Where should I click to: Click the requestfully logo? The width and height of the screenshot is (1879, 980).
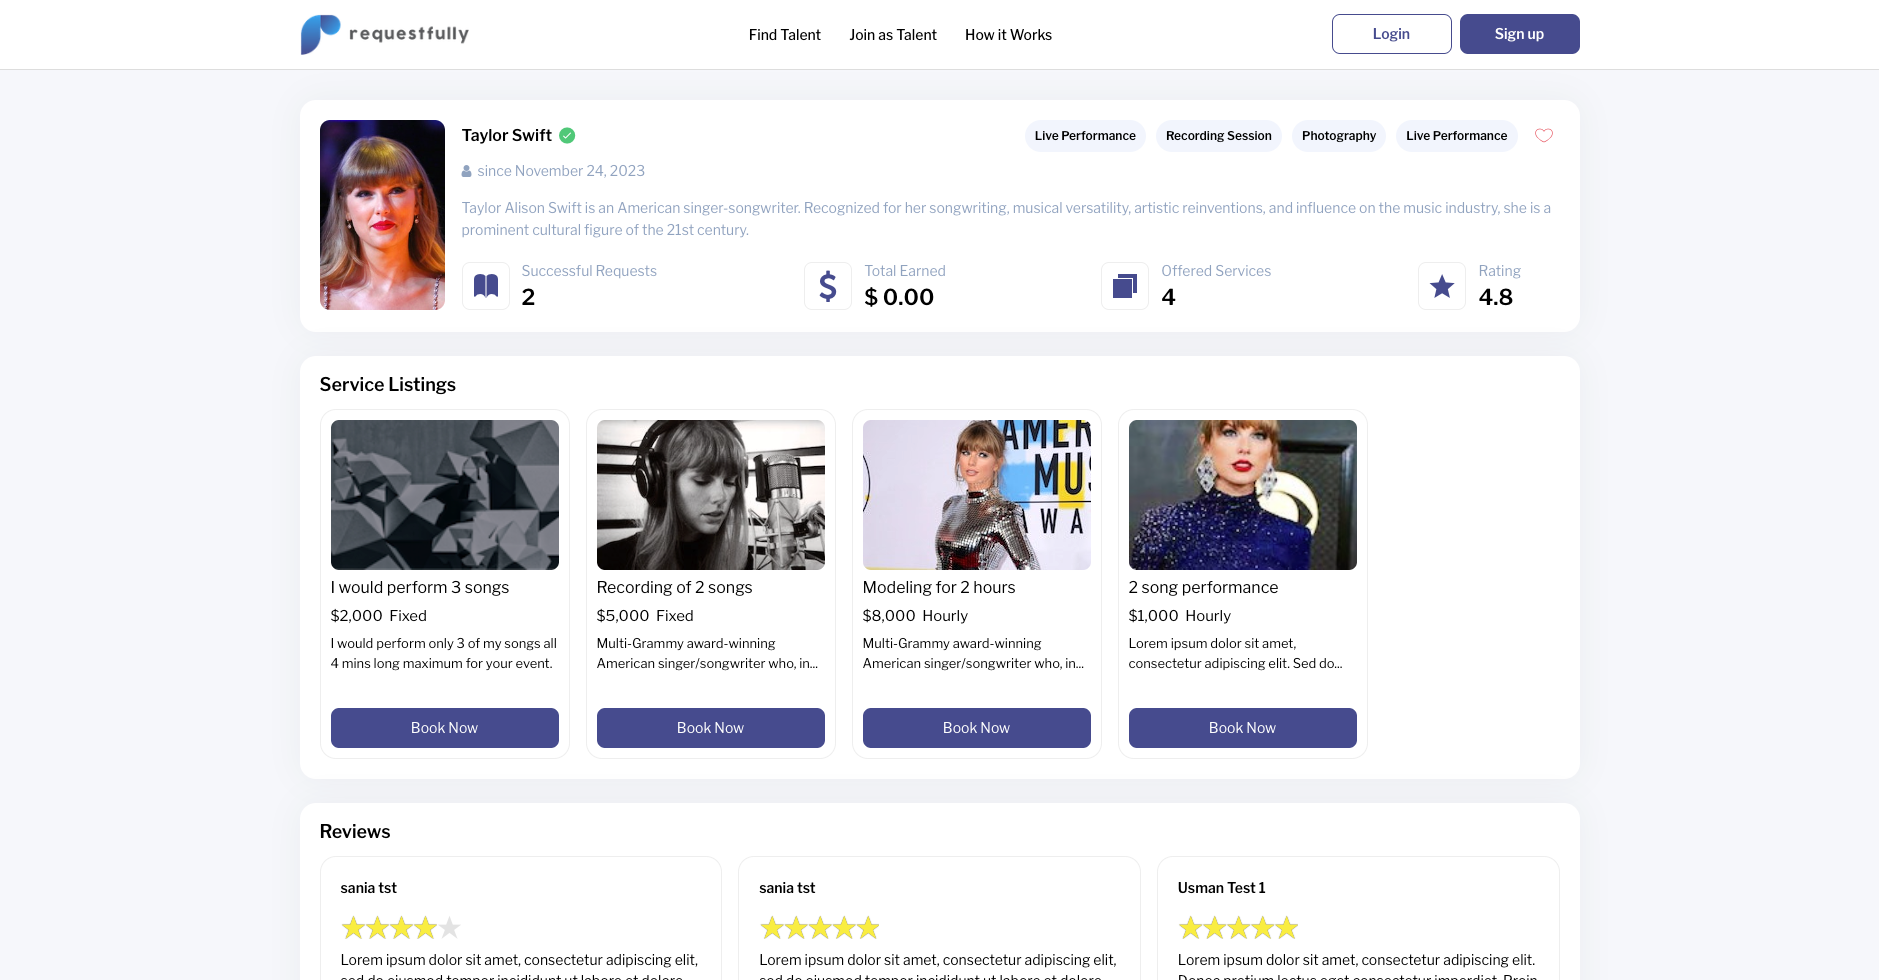(x=385, y=34)
